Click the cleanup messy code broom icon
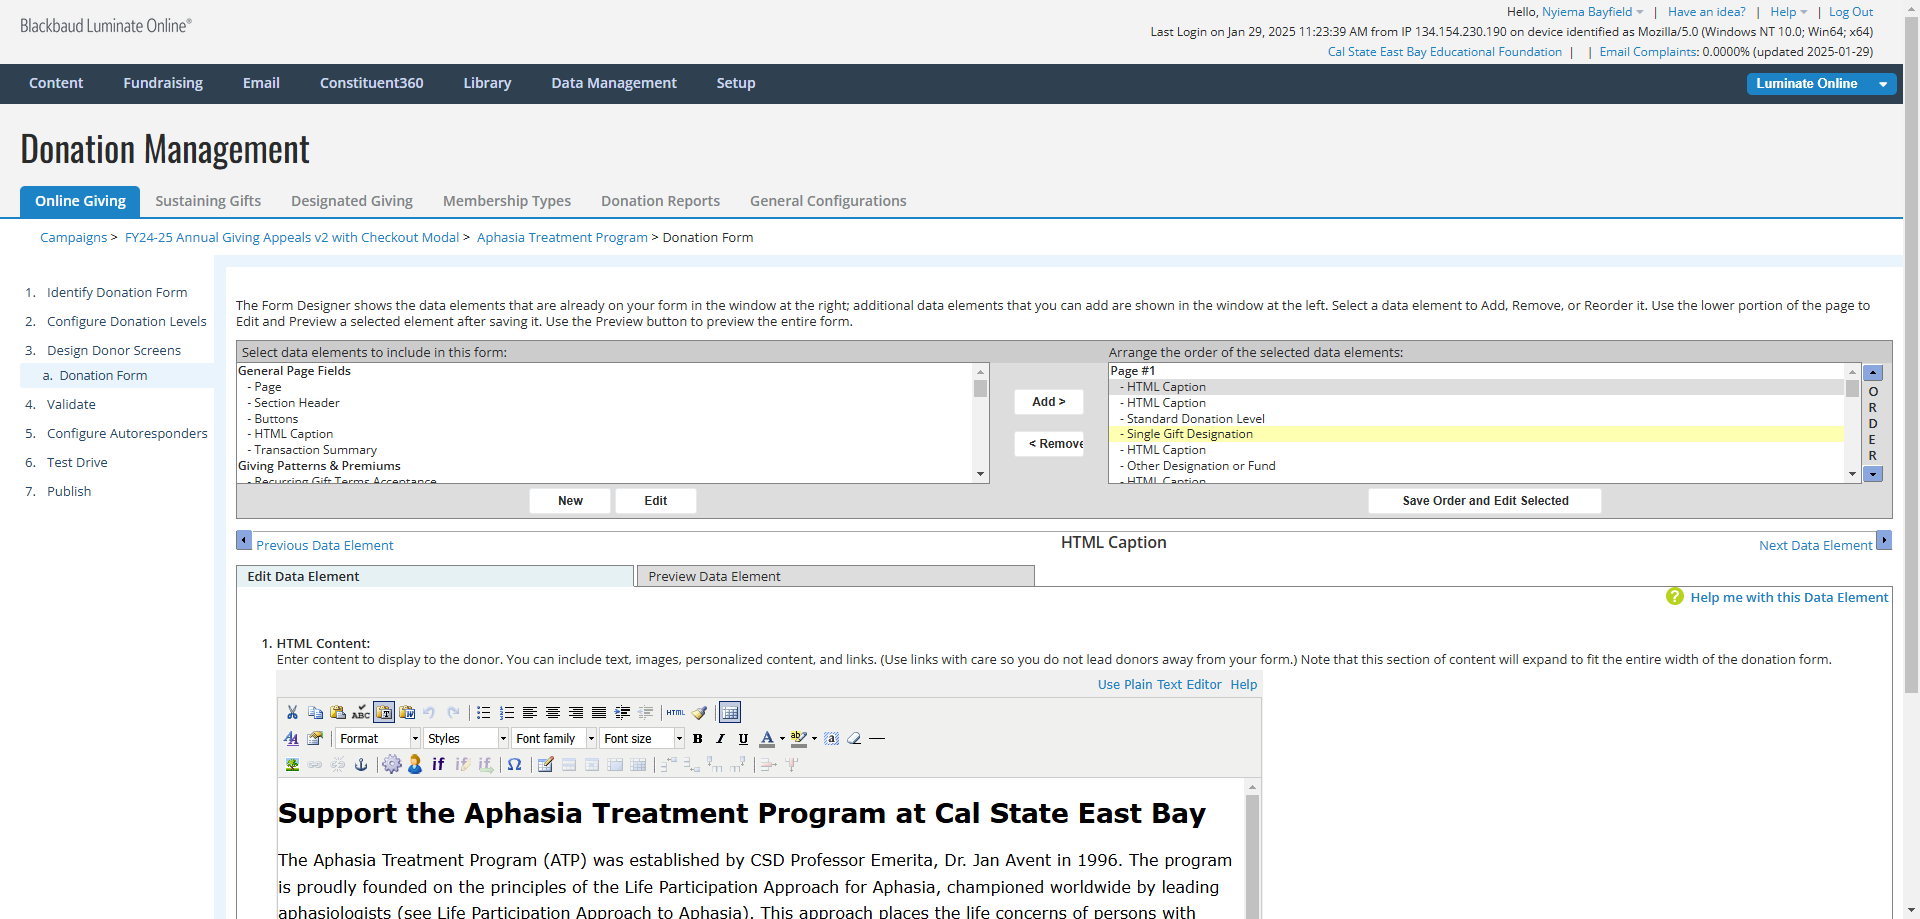Viewport: 1920px width, 919px height. coord(699,712)
